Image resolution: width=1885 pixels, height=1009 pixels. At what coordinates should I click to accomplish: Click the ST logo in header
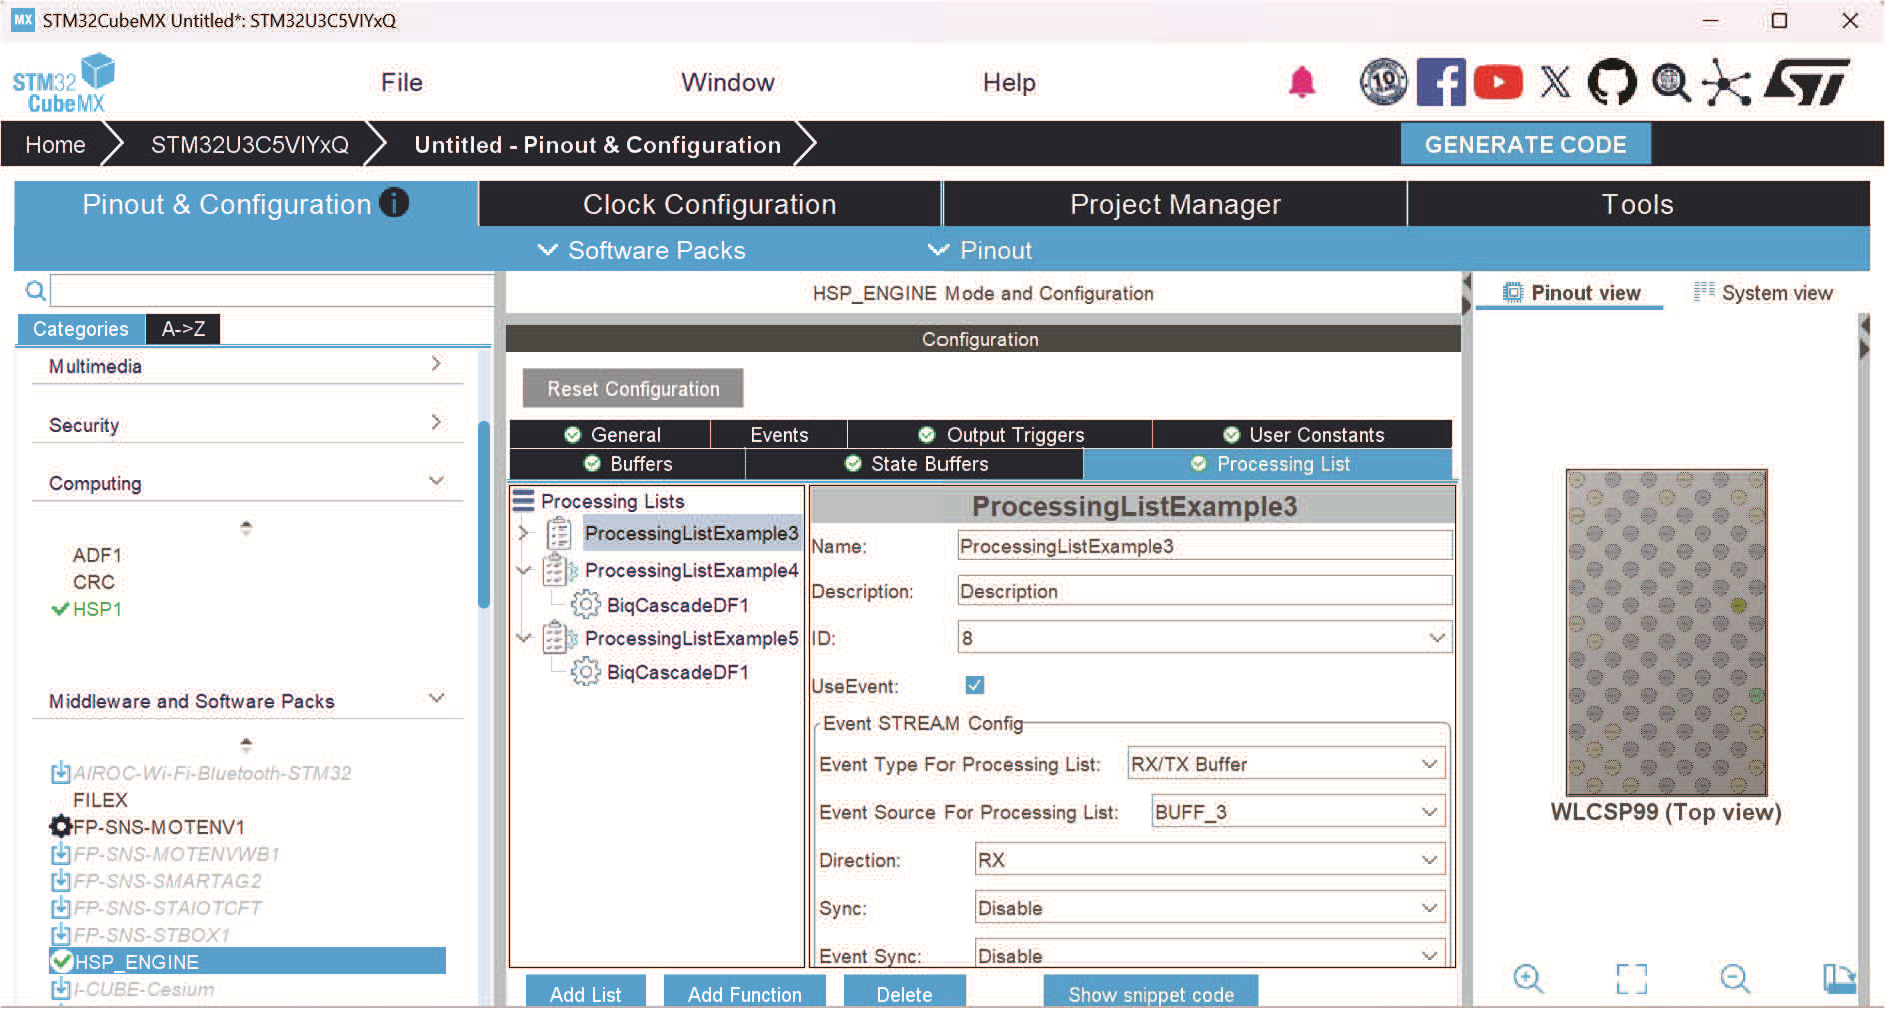tap(1807, 82)
